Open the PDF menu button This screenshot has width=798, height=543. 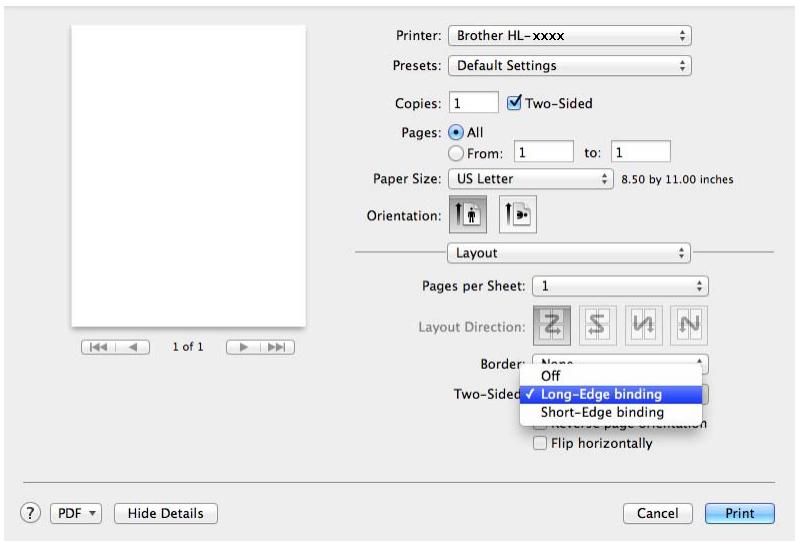pyautogui.click(x=76, y=513)
